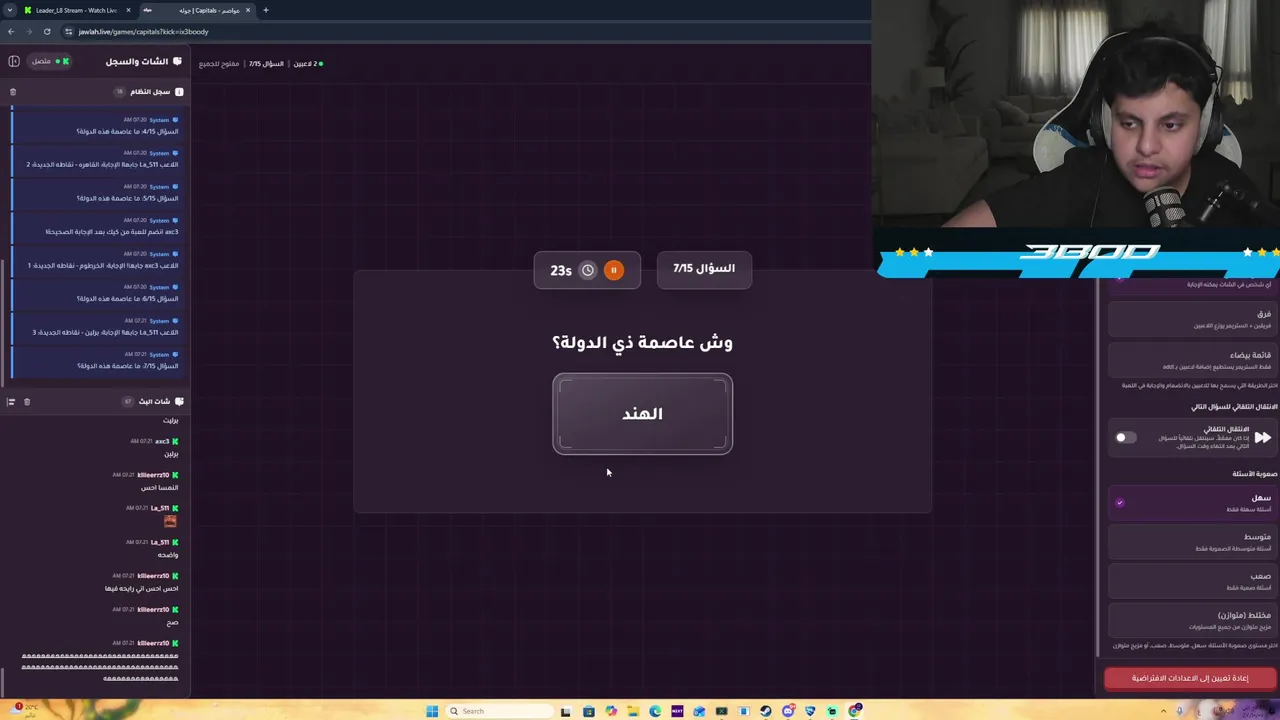This screenshot has width=1280, height=720.
Task: Open Chrome from the taskbar
Action: pyautogui.click(x=855, y=711)
